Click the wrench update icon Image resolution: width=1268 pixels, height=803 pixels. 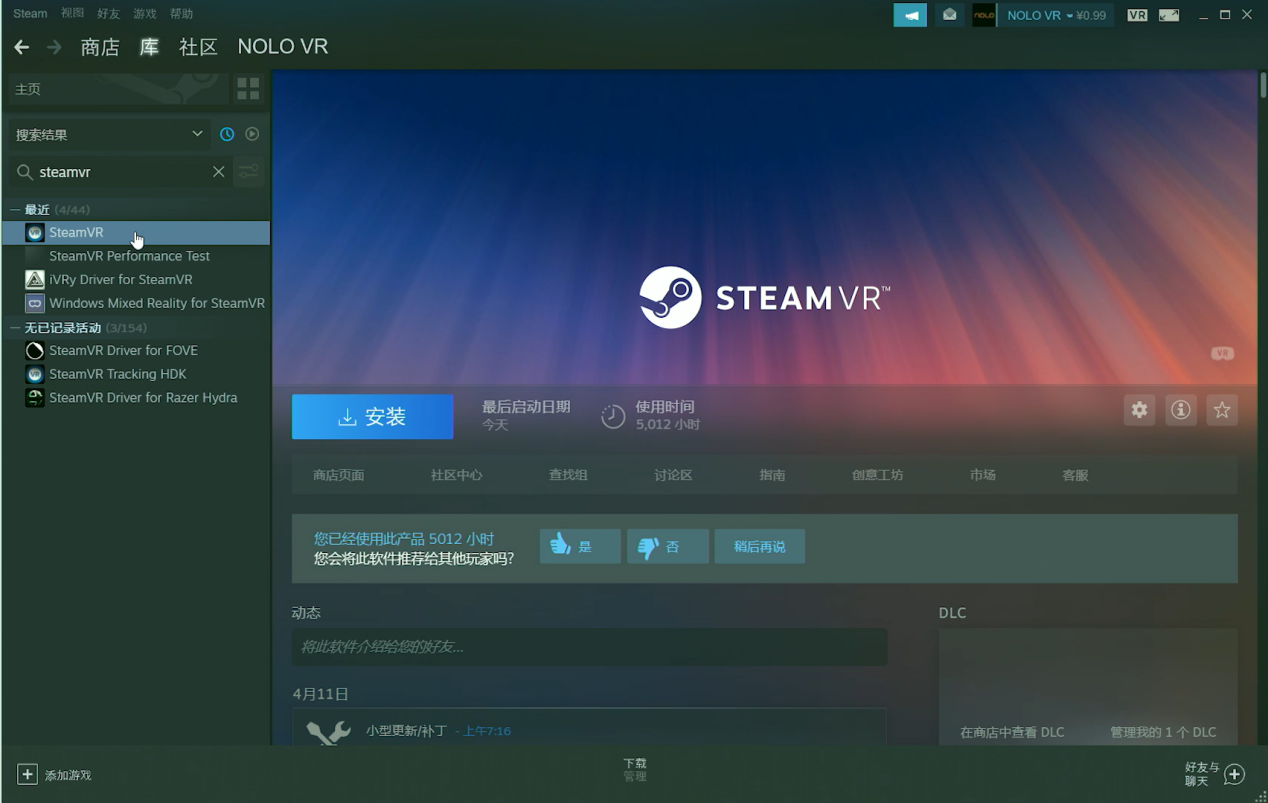(x=328, y=733)
